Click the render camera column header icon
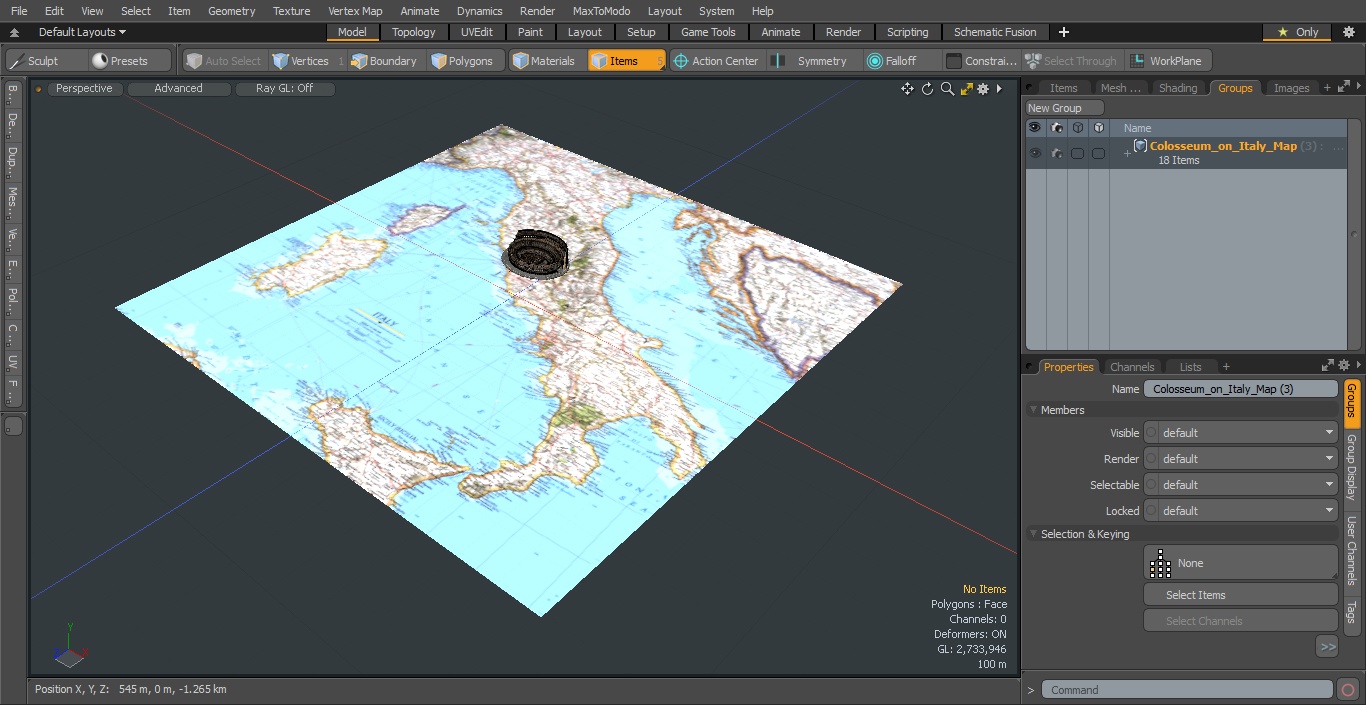Viewport: 1366px width, 705px height. (1056, 128)
